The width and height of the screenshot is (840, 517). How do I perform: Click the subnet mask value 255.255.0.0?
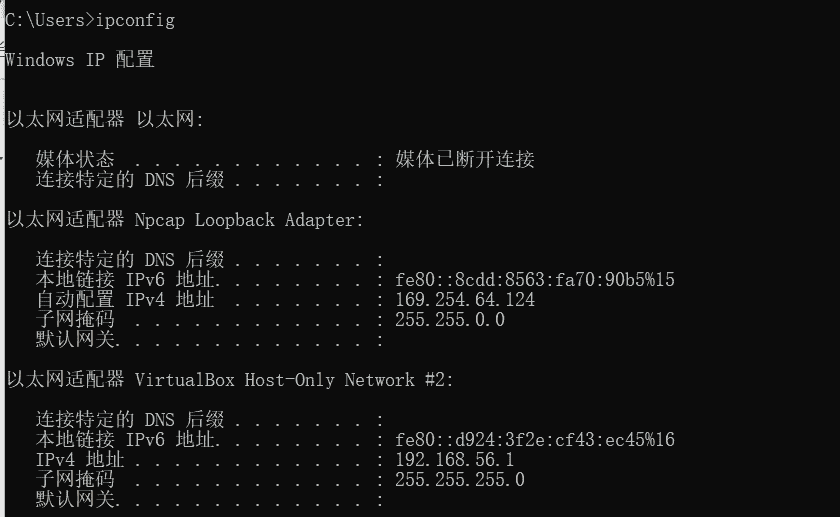point(450,320)
